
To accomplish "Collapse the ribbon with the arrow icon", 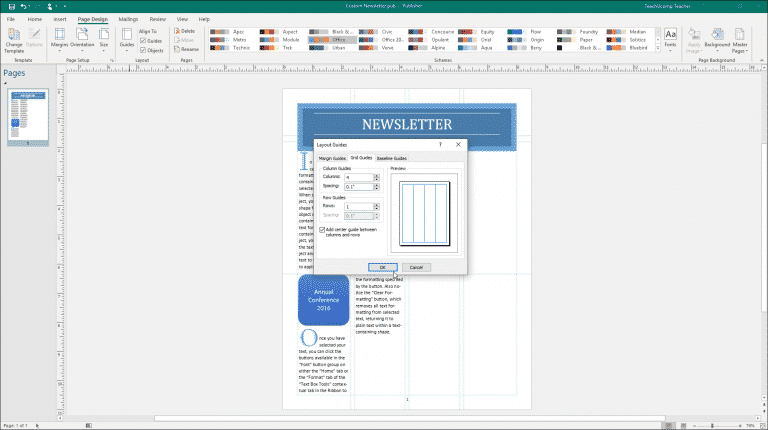I will (762, 60).
